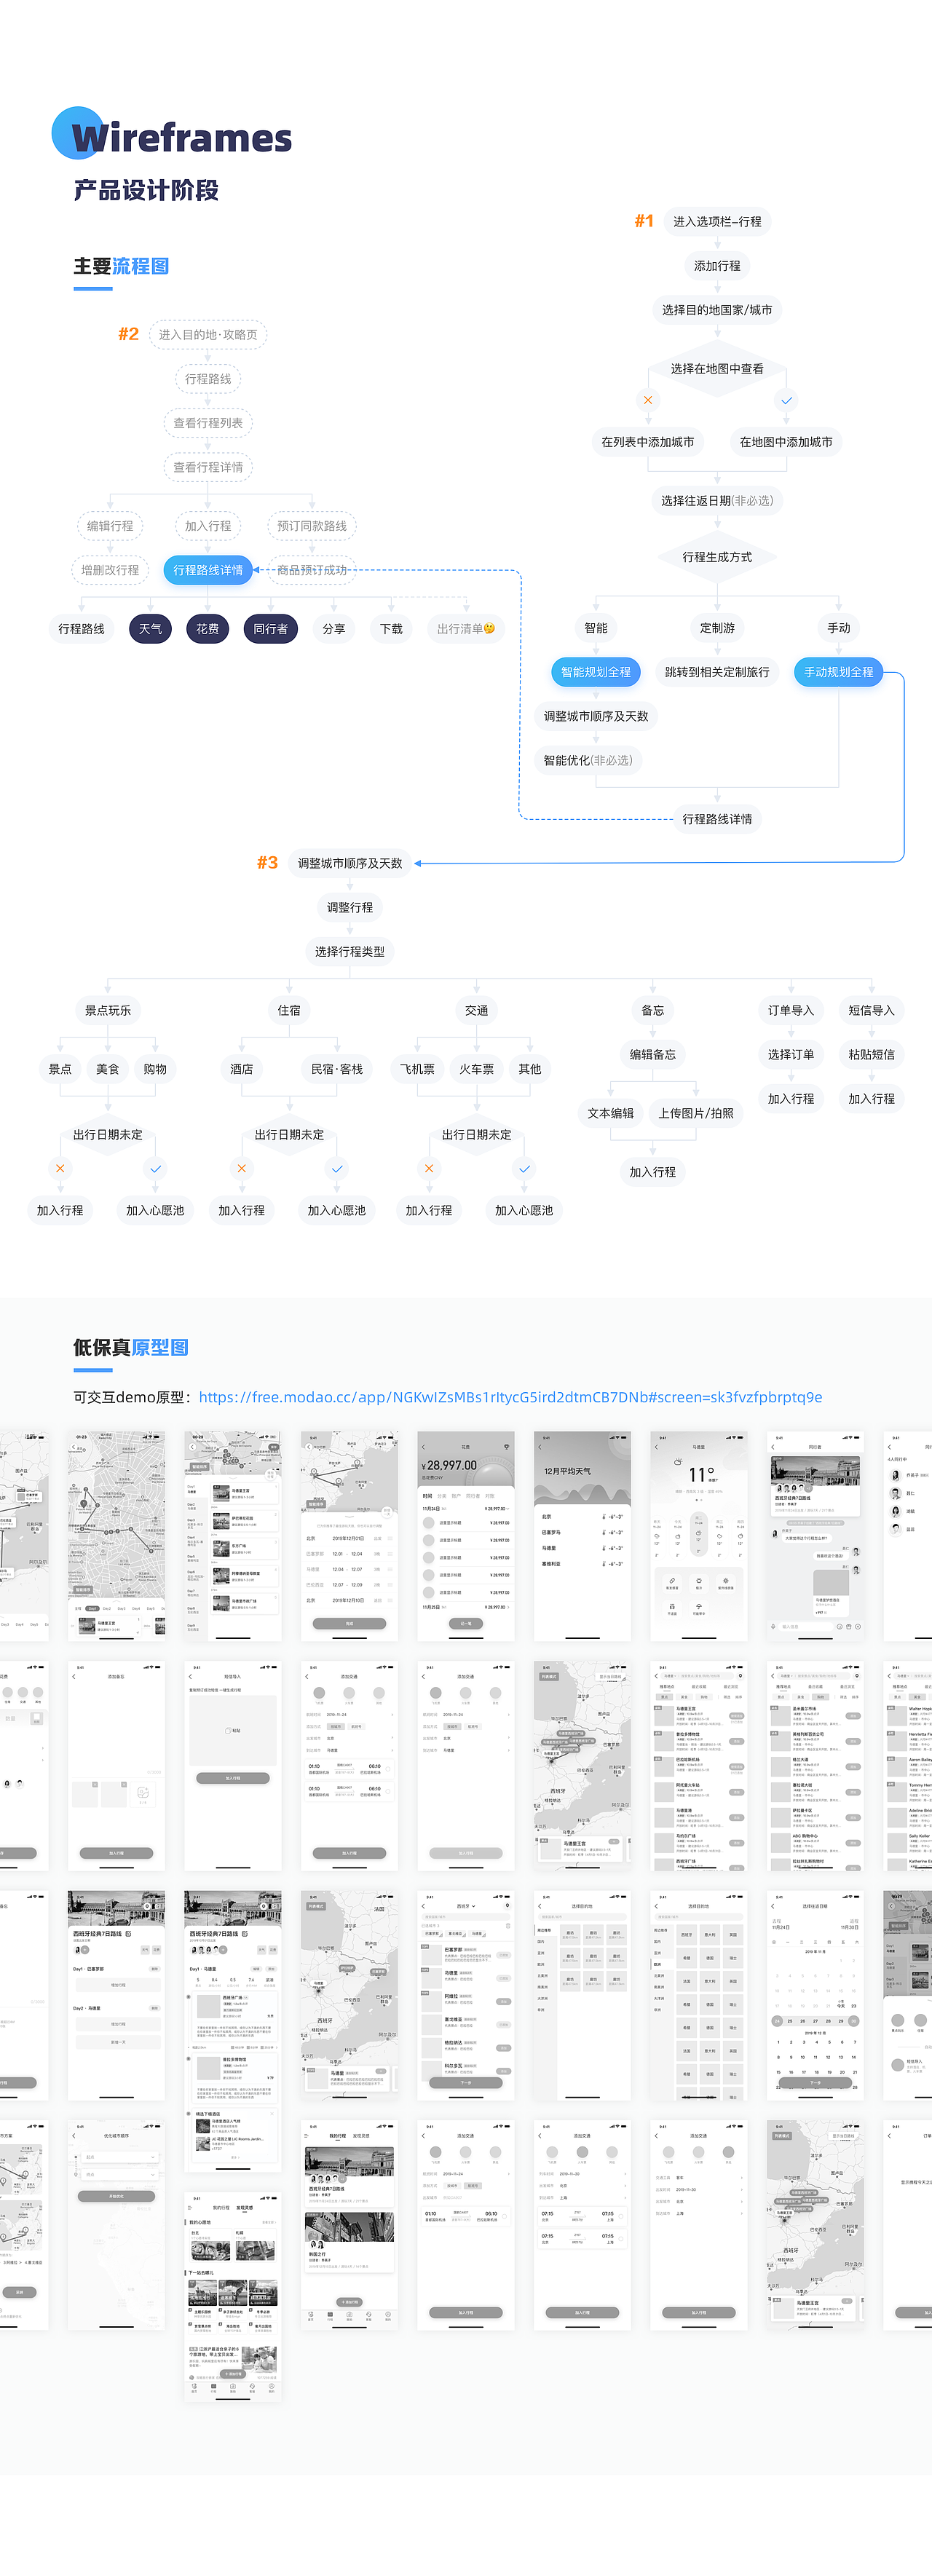Click the 预订同款路线 node

coord(312,526)
